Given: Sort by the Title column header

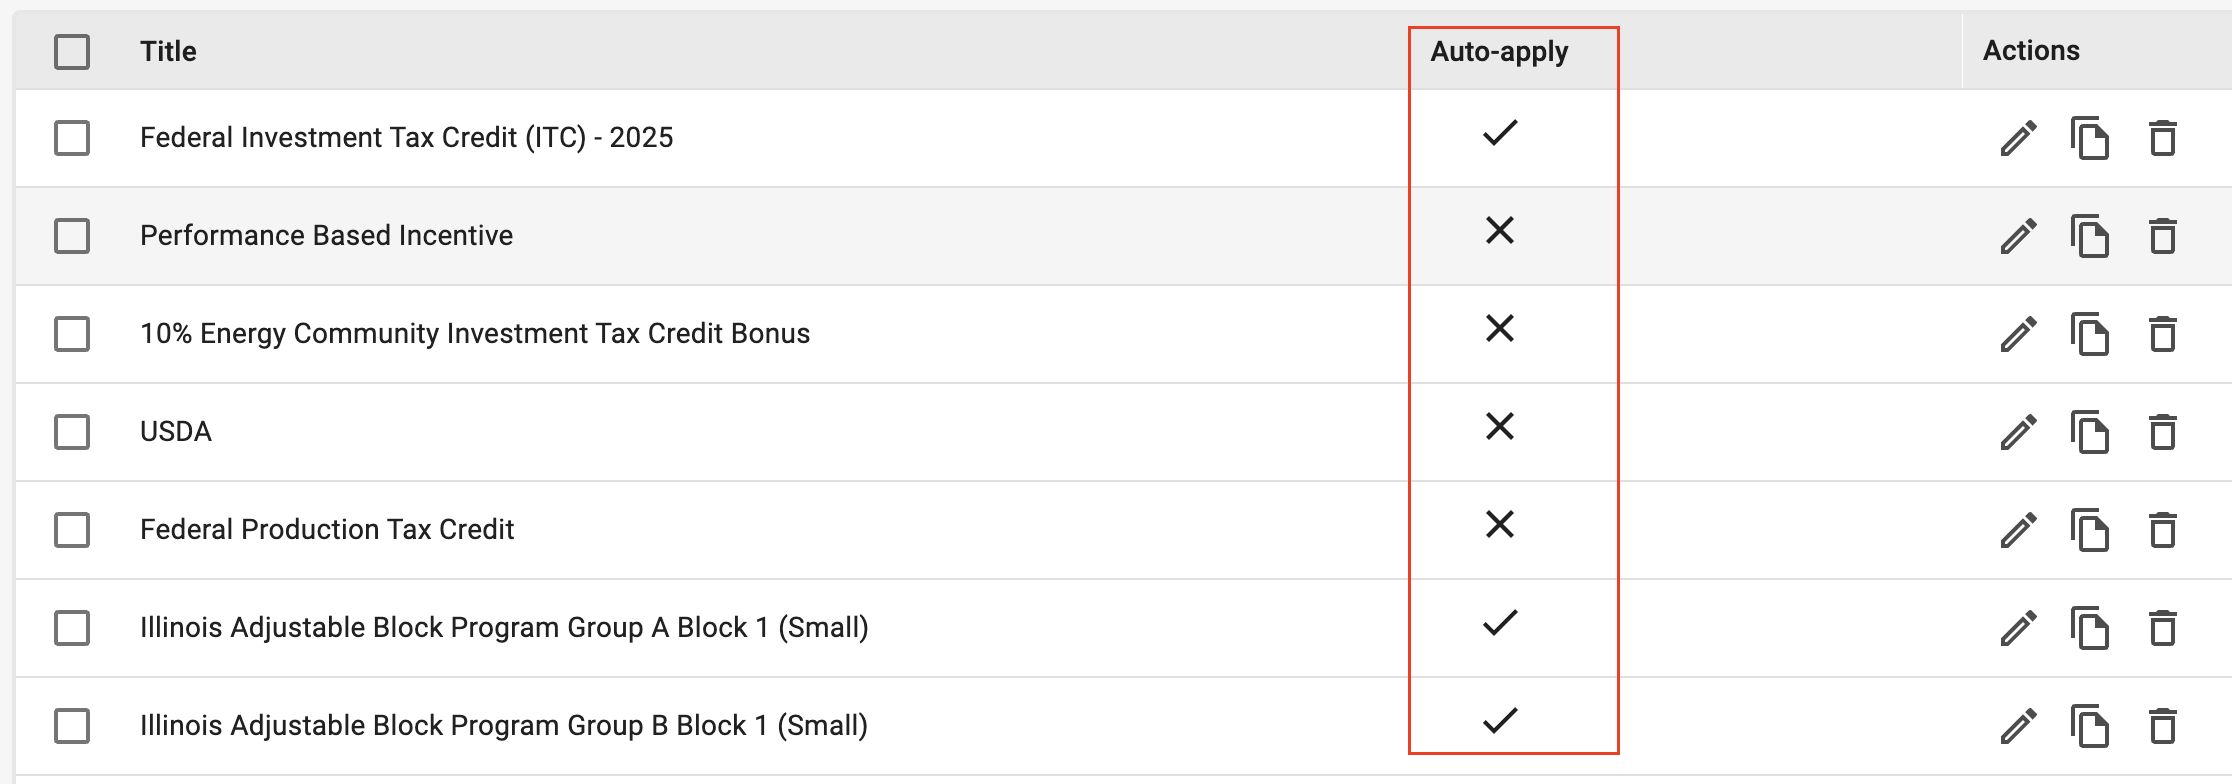Looking at the screenshot, I should pos(168,51).
